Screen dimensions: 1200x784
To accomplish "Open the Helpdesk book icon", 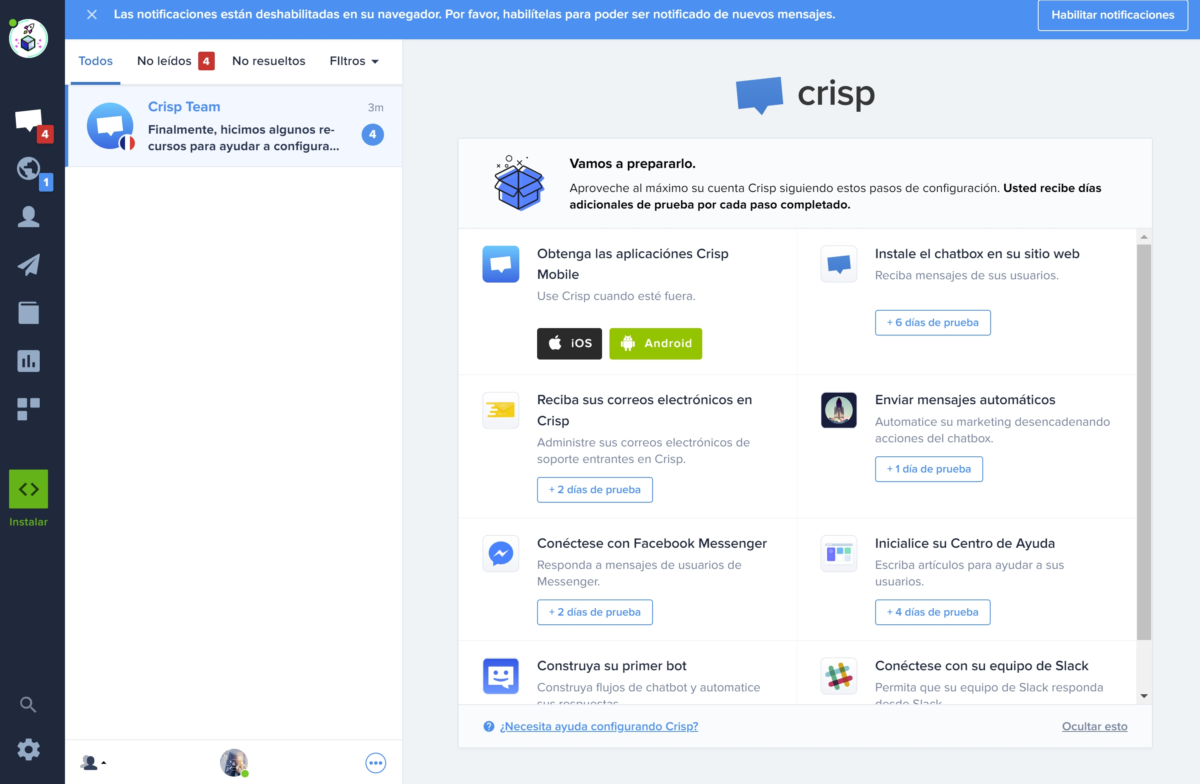I will tap(29, 313).
